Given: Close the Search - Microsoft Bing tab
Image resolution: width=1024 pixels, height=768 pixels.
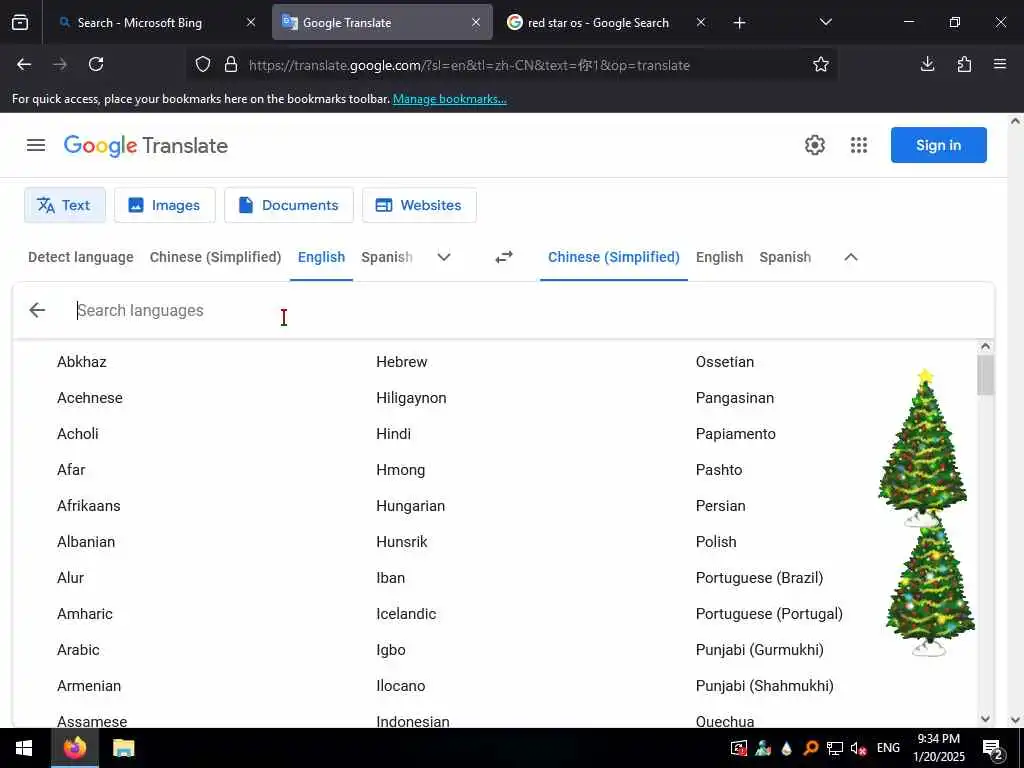Looking at the screenshot, I should click(251, 23).
